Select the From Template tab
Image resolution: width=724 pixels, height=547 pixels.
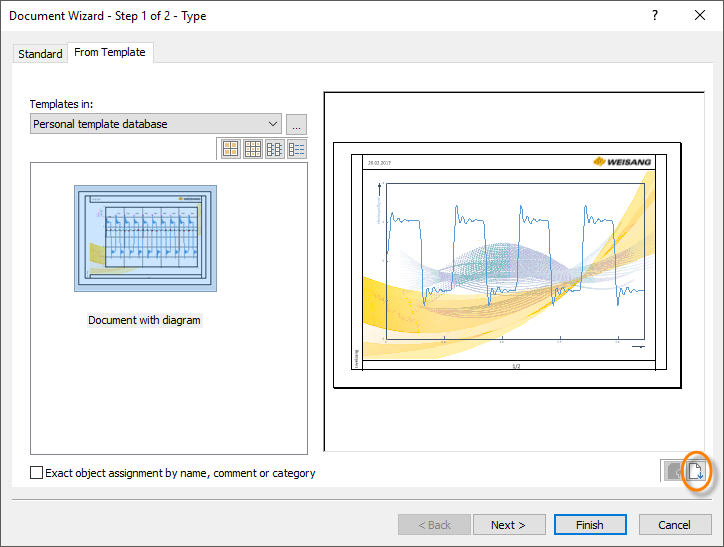pos(110,53)
